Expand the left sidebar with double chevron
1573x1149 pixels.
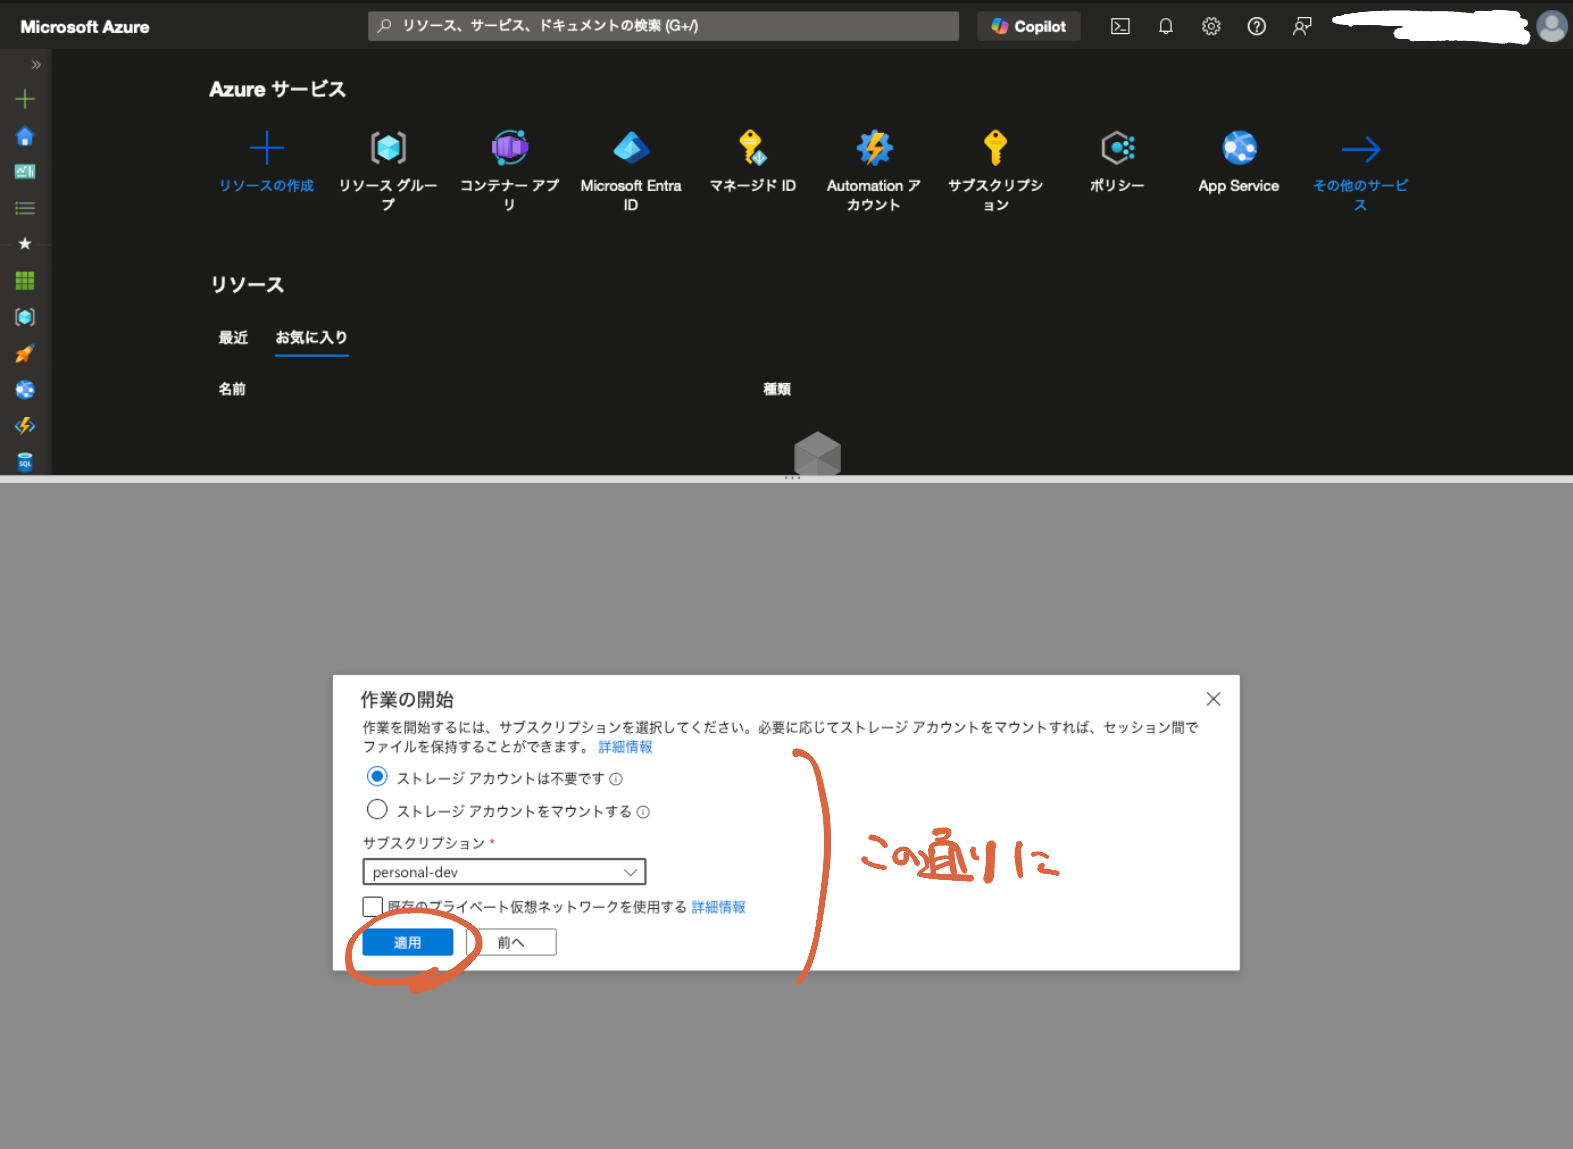click(36, 65)
